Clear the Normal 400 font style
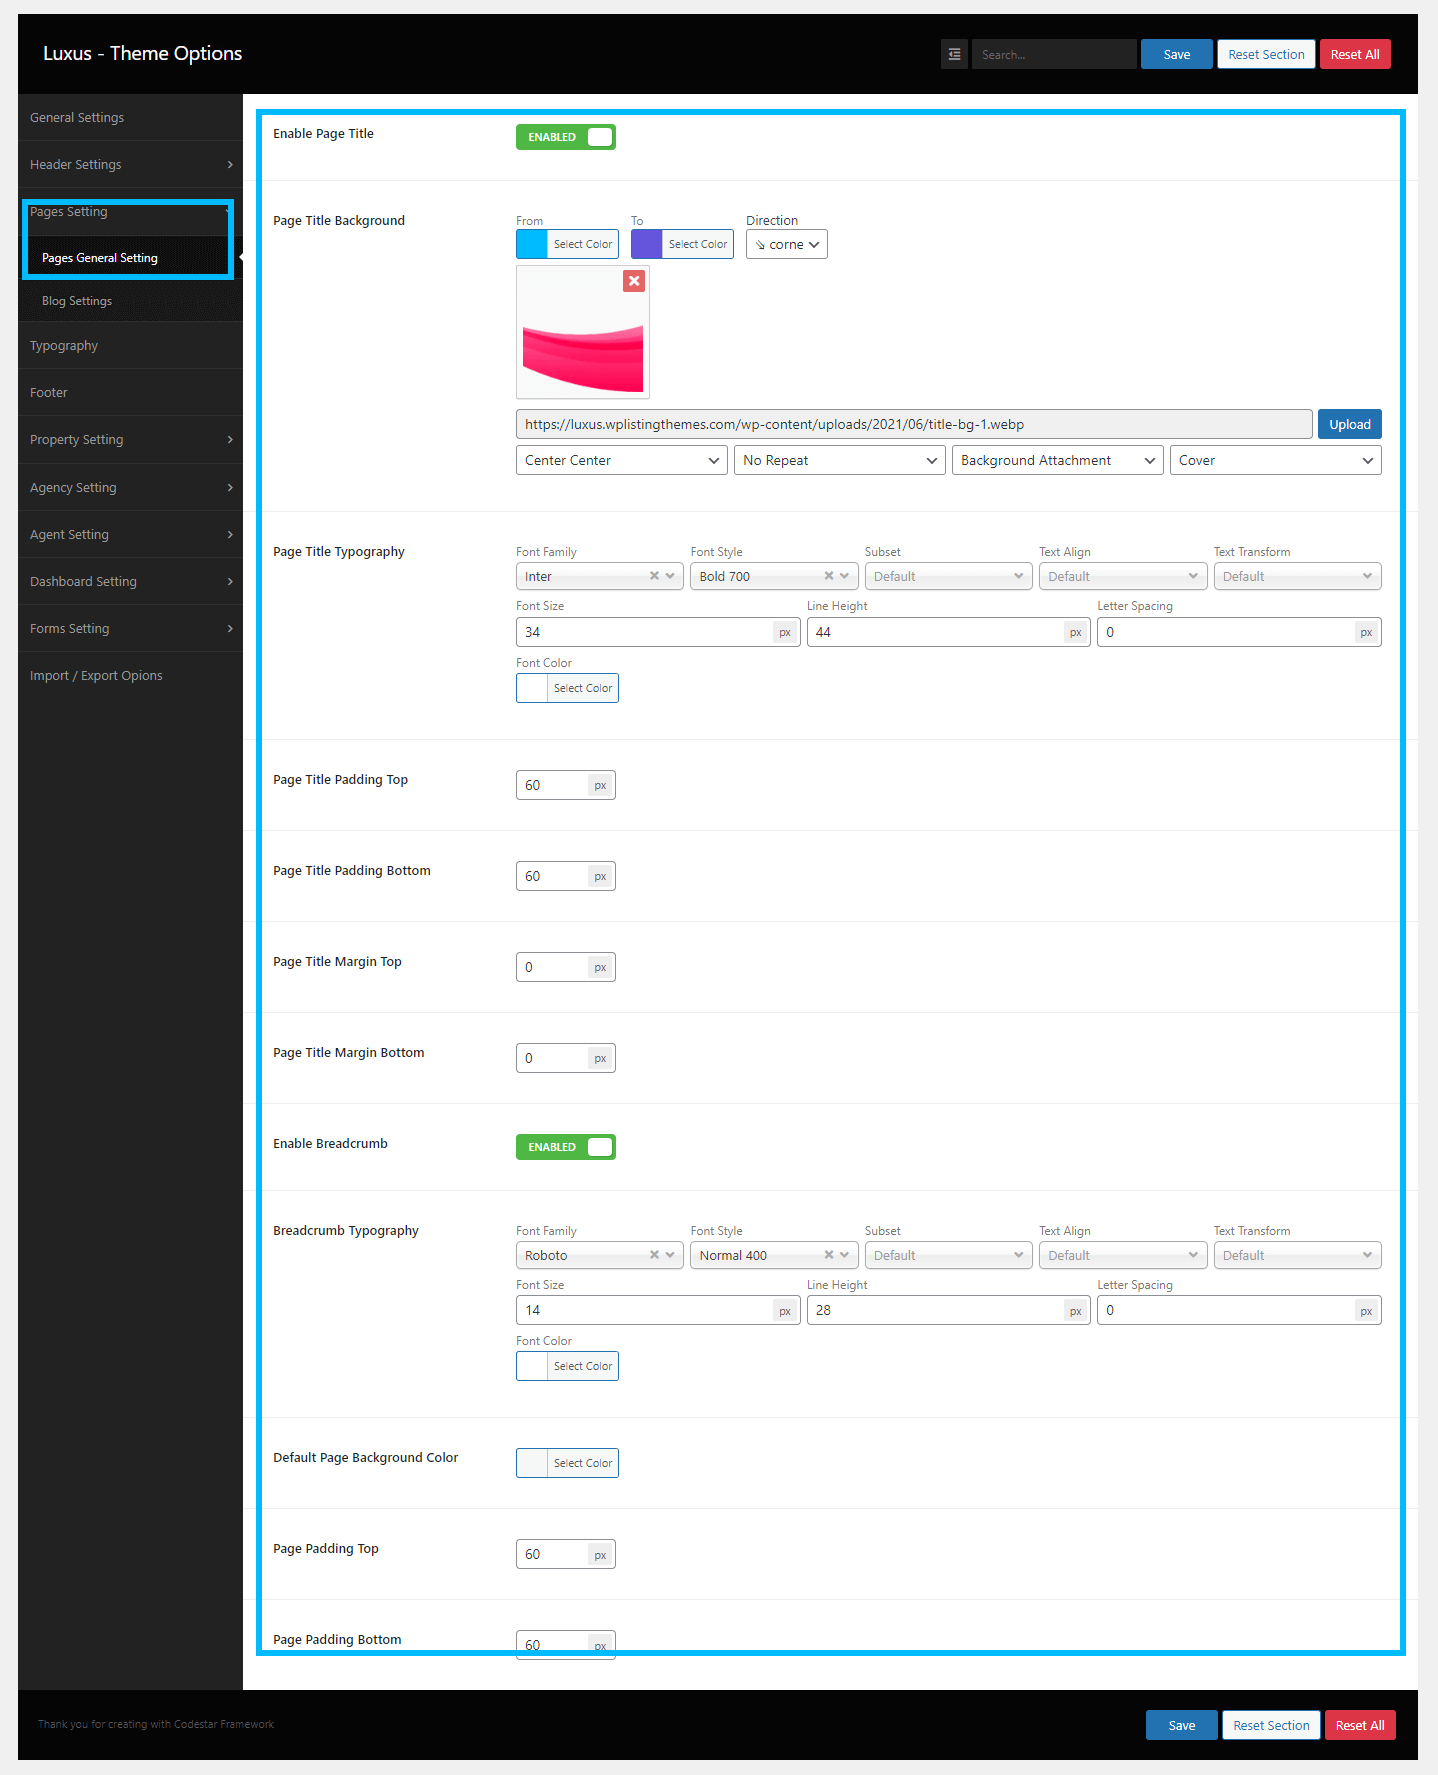The image size is (1438, 1775). (x=828, y=1255)
